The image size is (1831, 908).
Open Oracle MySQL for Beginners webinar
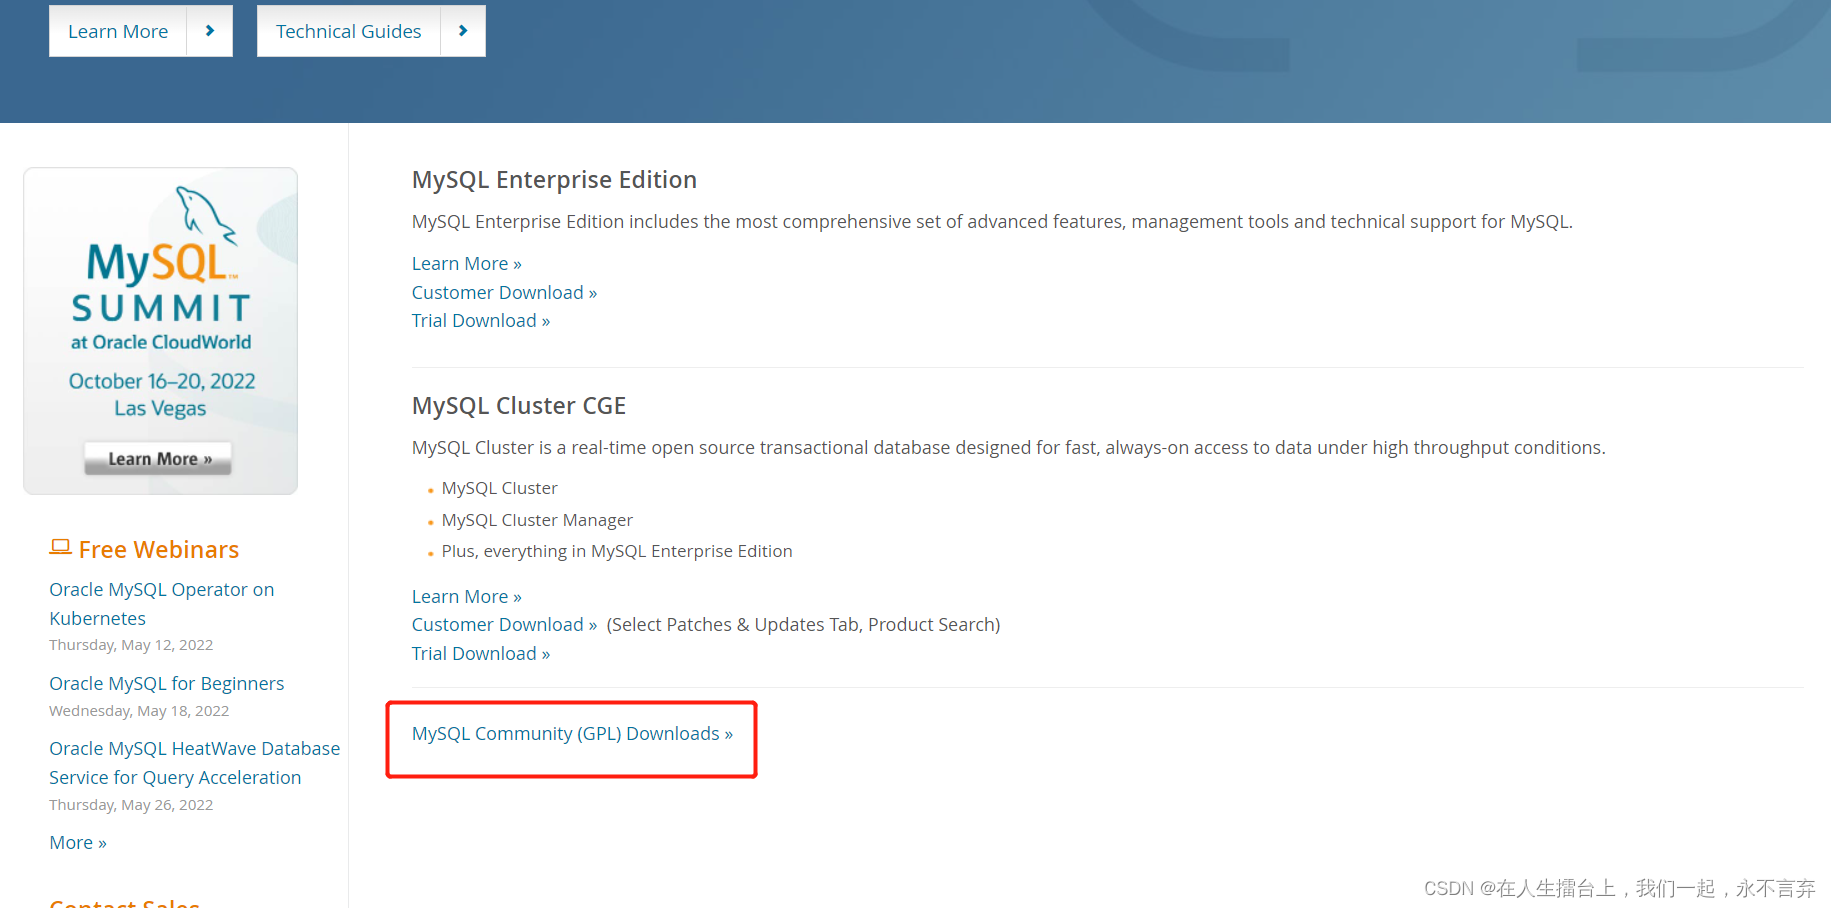pos(167,683)
